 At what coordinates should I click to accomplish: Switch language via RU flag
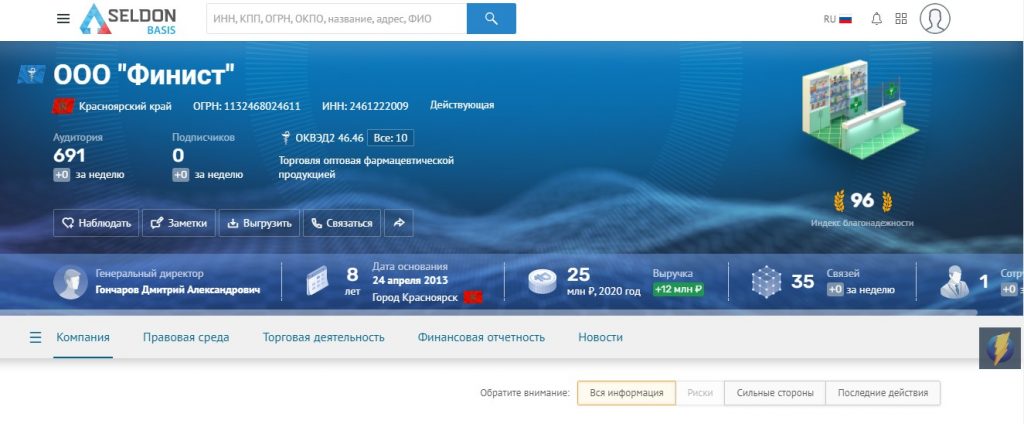pyautogui.click(x=838, y=19)
